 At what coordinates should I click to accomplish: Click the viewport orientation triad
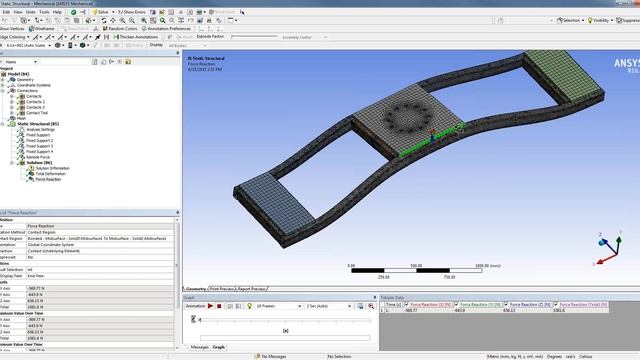[x=608, y=248]
